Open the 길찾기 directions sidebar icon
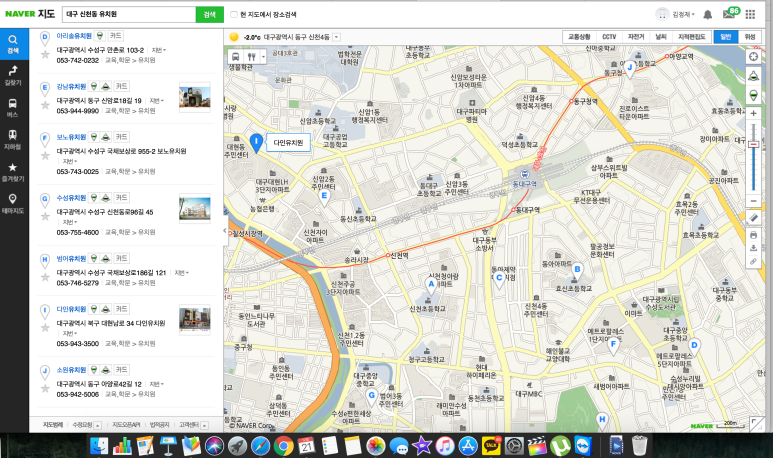This screenshot has width=773, height=458. [x=13, y=75]
